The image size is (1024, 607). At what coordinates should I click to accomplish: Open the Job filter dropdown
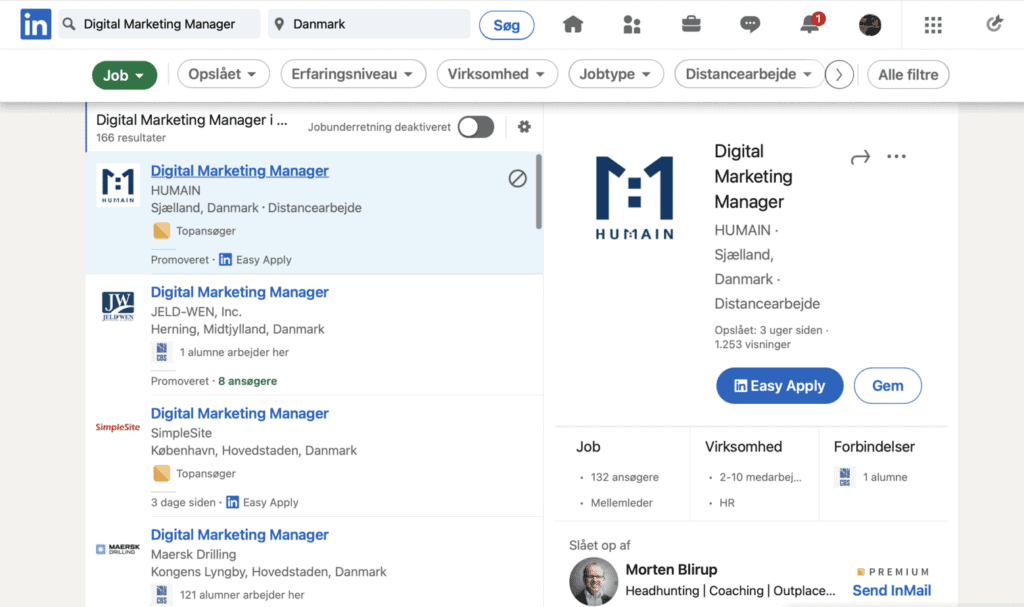click(x=124, y=75)
